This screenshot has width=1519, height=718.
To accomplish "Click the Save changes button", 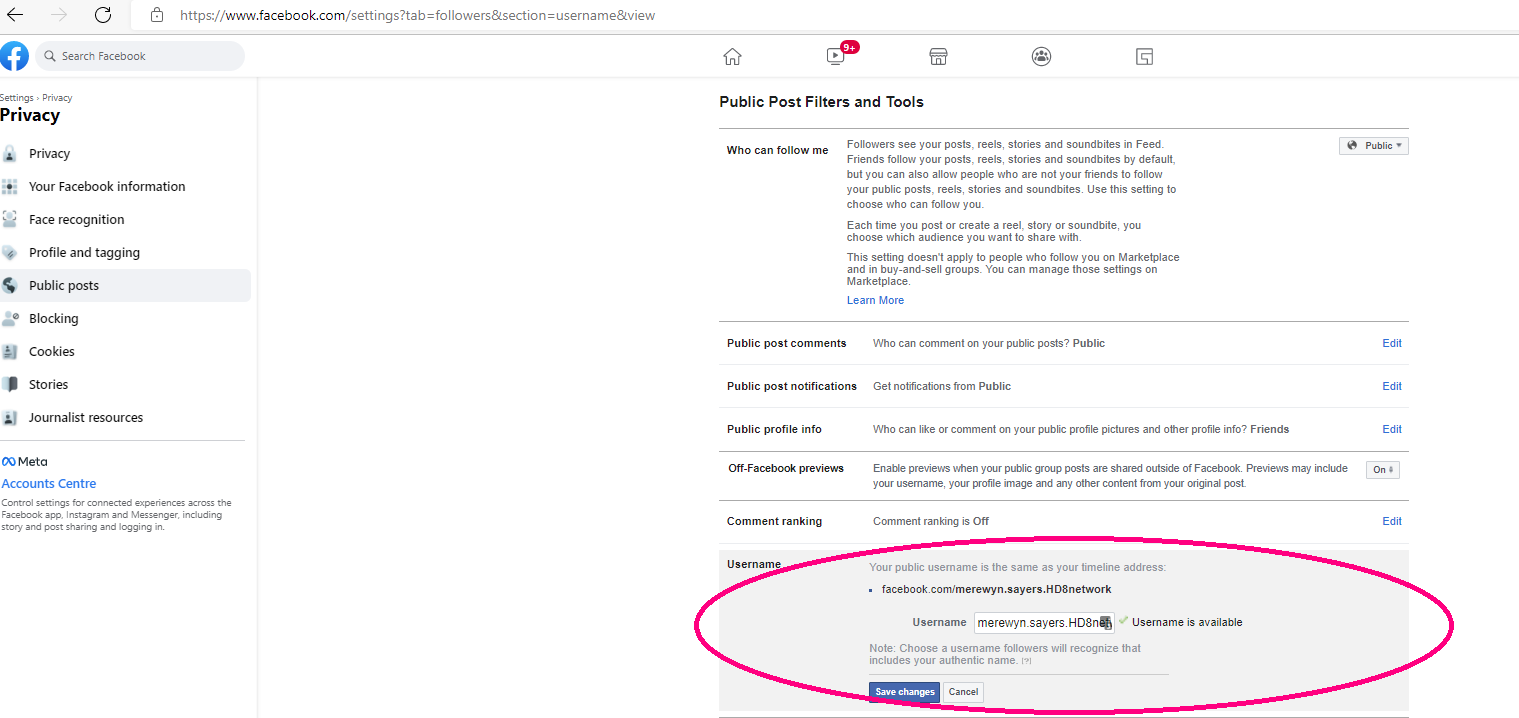I will tap(904, 692).
